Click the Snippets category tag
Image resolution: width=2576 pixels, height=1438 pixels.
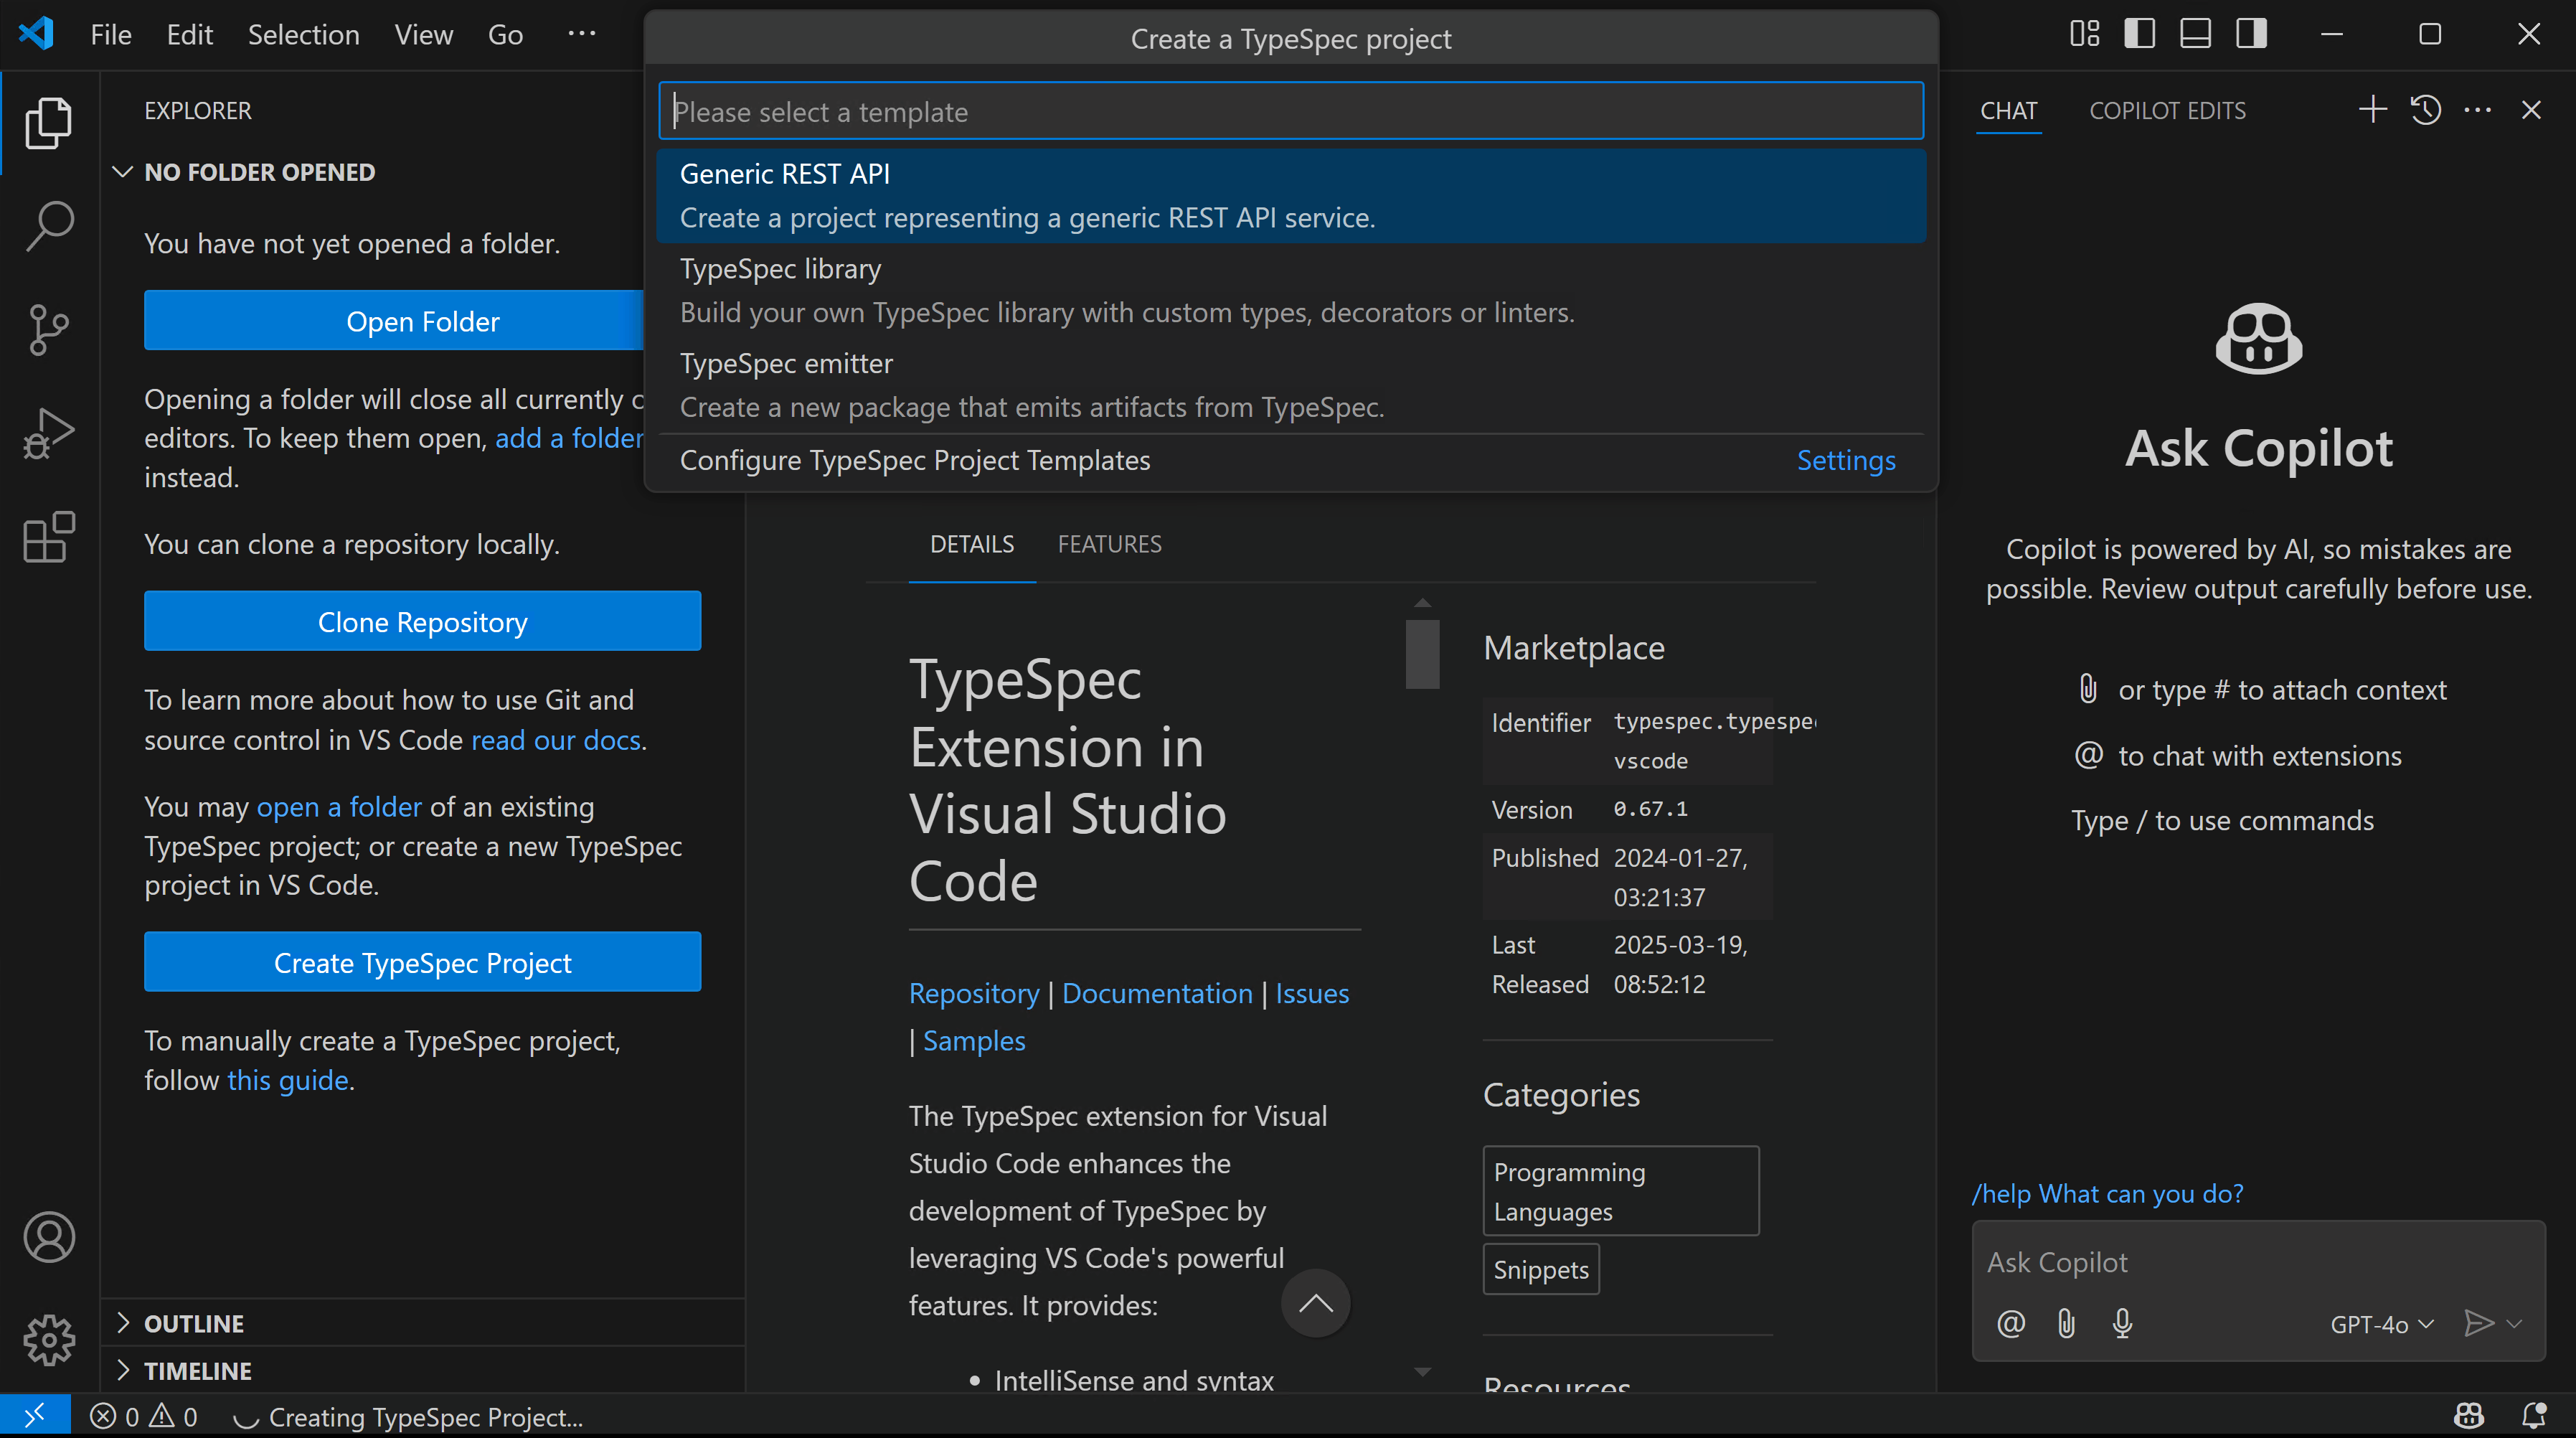tap(1541, 1269)
